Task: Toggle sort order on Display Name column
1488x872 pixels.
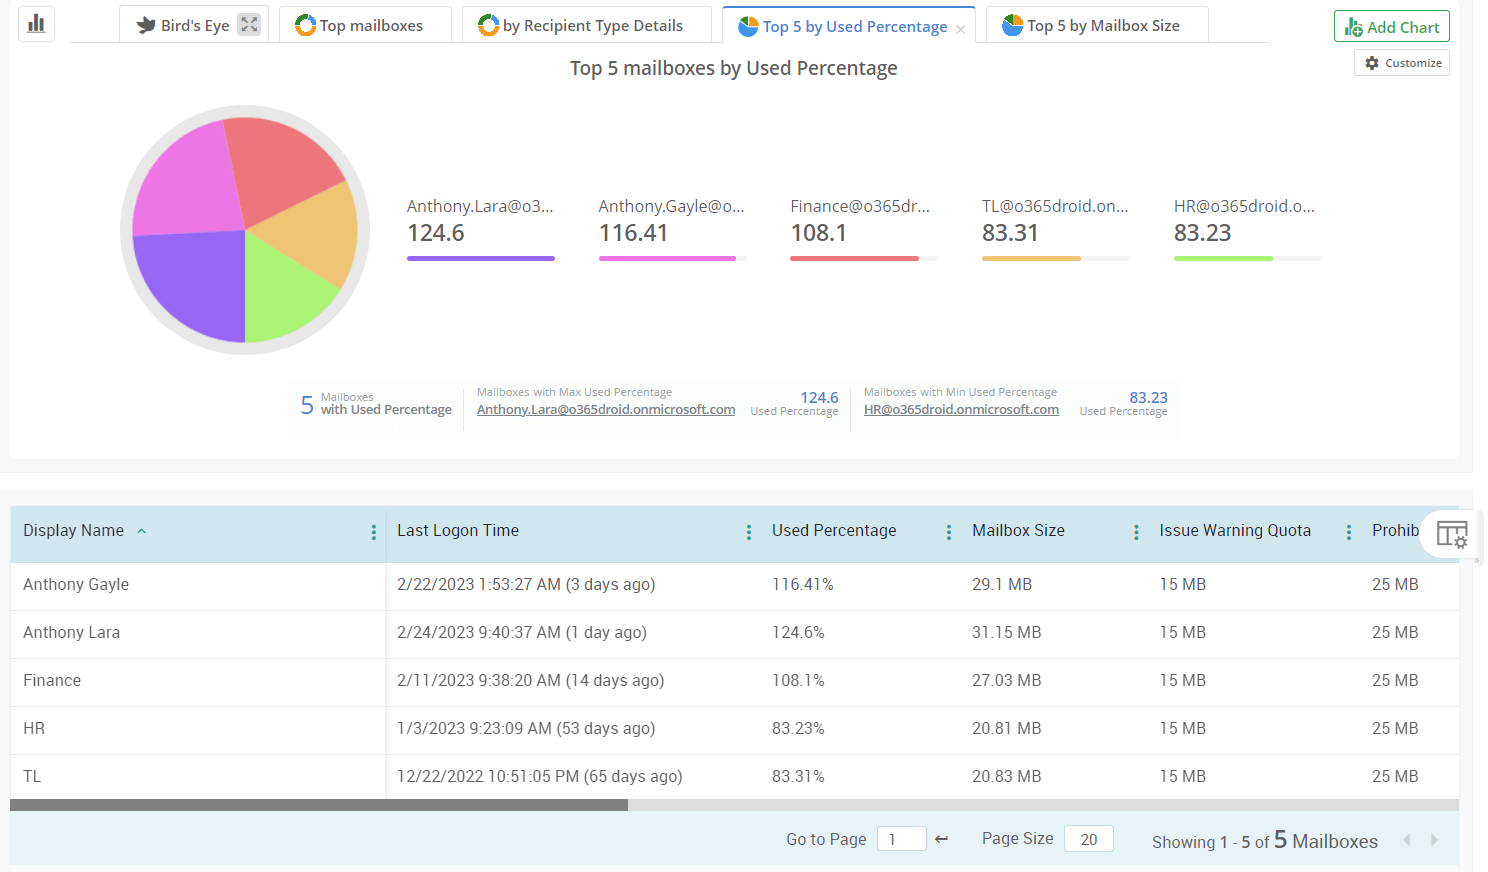Action: (142, 531)
